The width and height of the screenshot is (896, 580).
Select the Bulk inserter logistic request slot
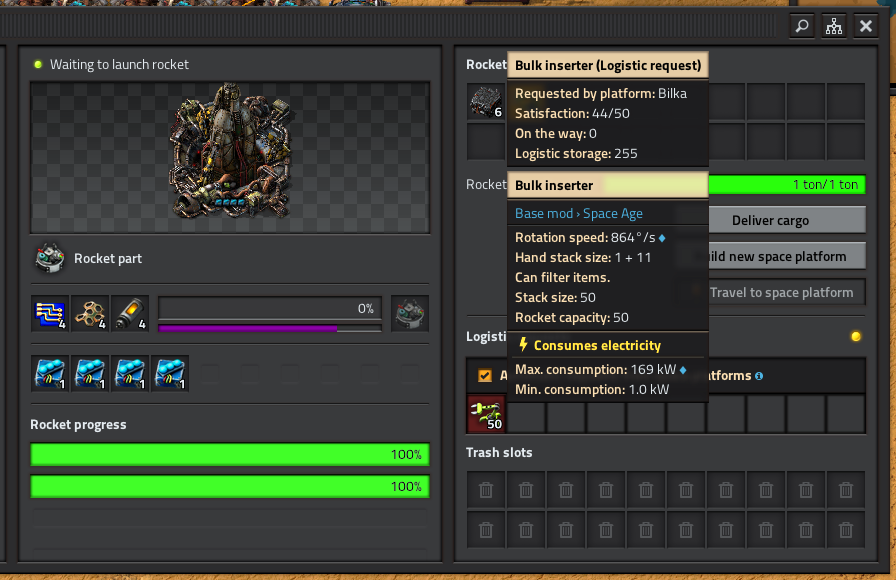click(486, 414)
